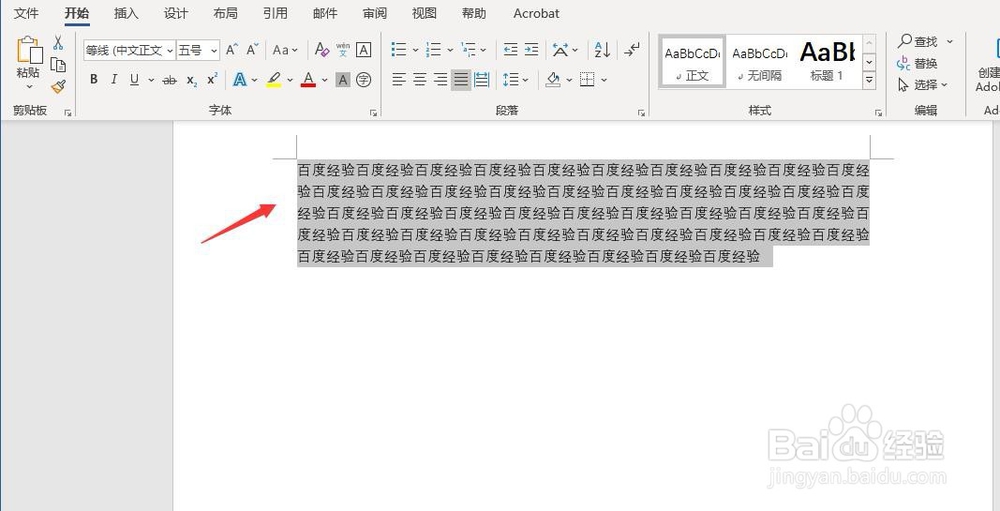This screenshot has height=511, width=1000.
Task: Open clipboard pane launcher
Action: tap(68, 113)
